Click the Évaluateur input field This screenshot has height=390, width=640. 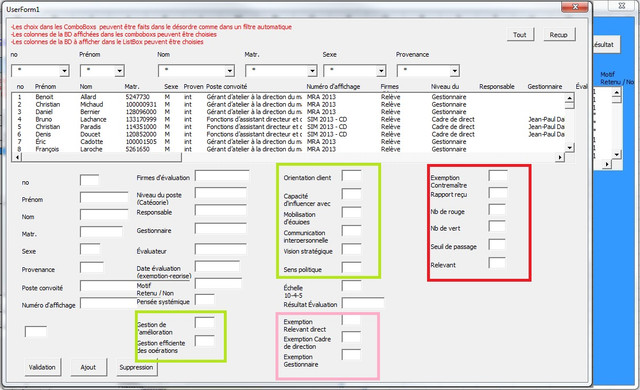click(x=221, y=249)
